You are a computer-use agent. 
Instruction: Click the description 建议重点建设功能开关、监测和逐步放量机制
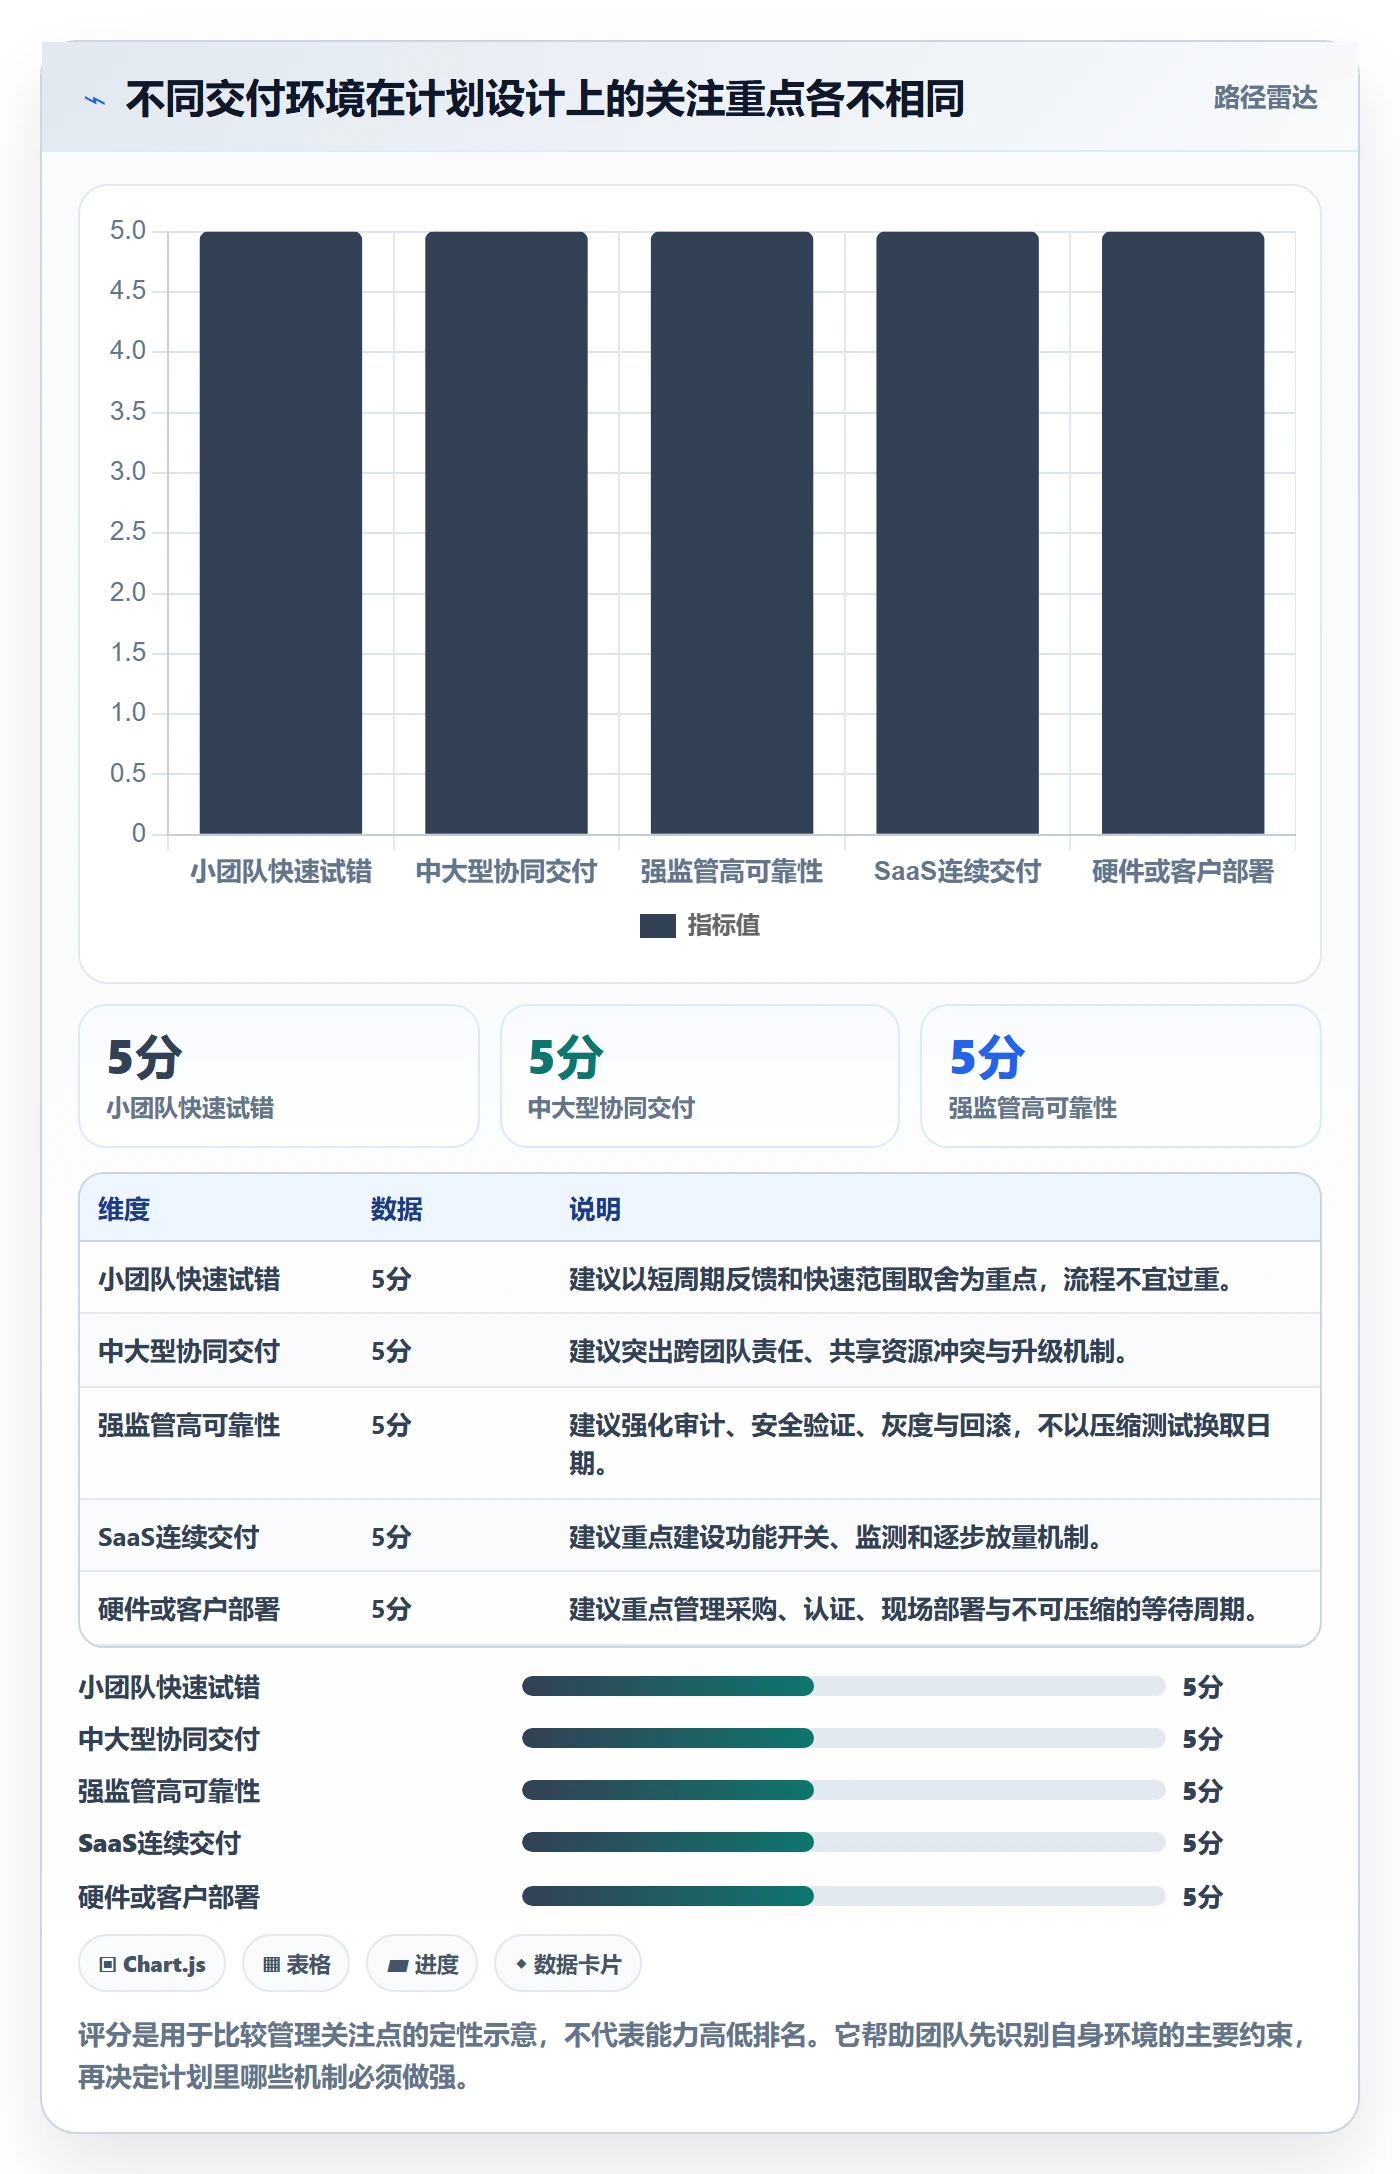(836, 1538)
